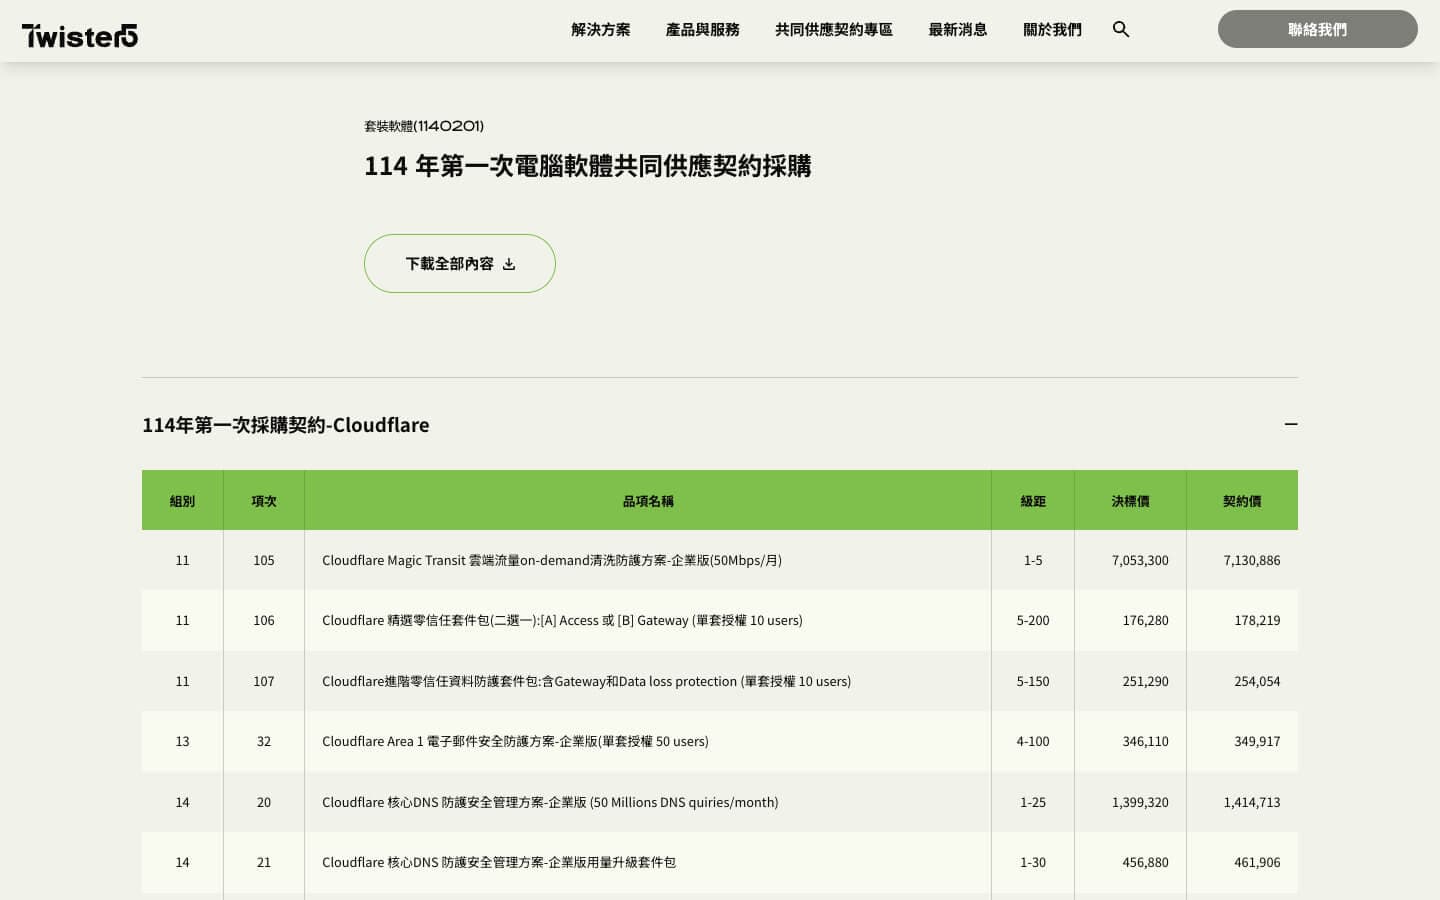Select the Cloudflare Magic Transit item name
This screenshot has height=900, width=1440.
pyautogui.click(x=552, y=560)
